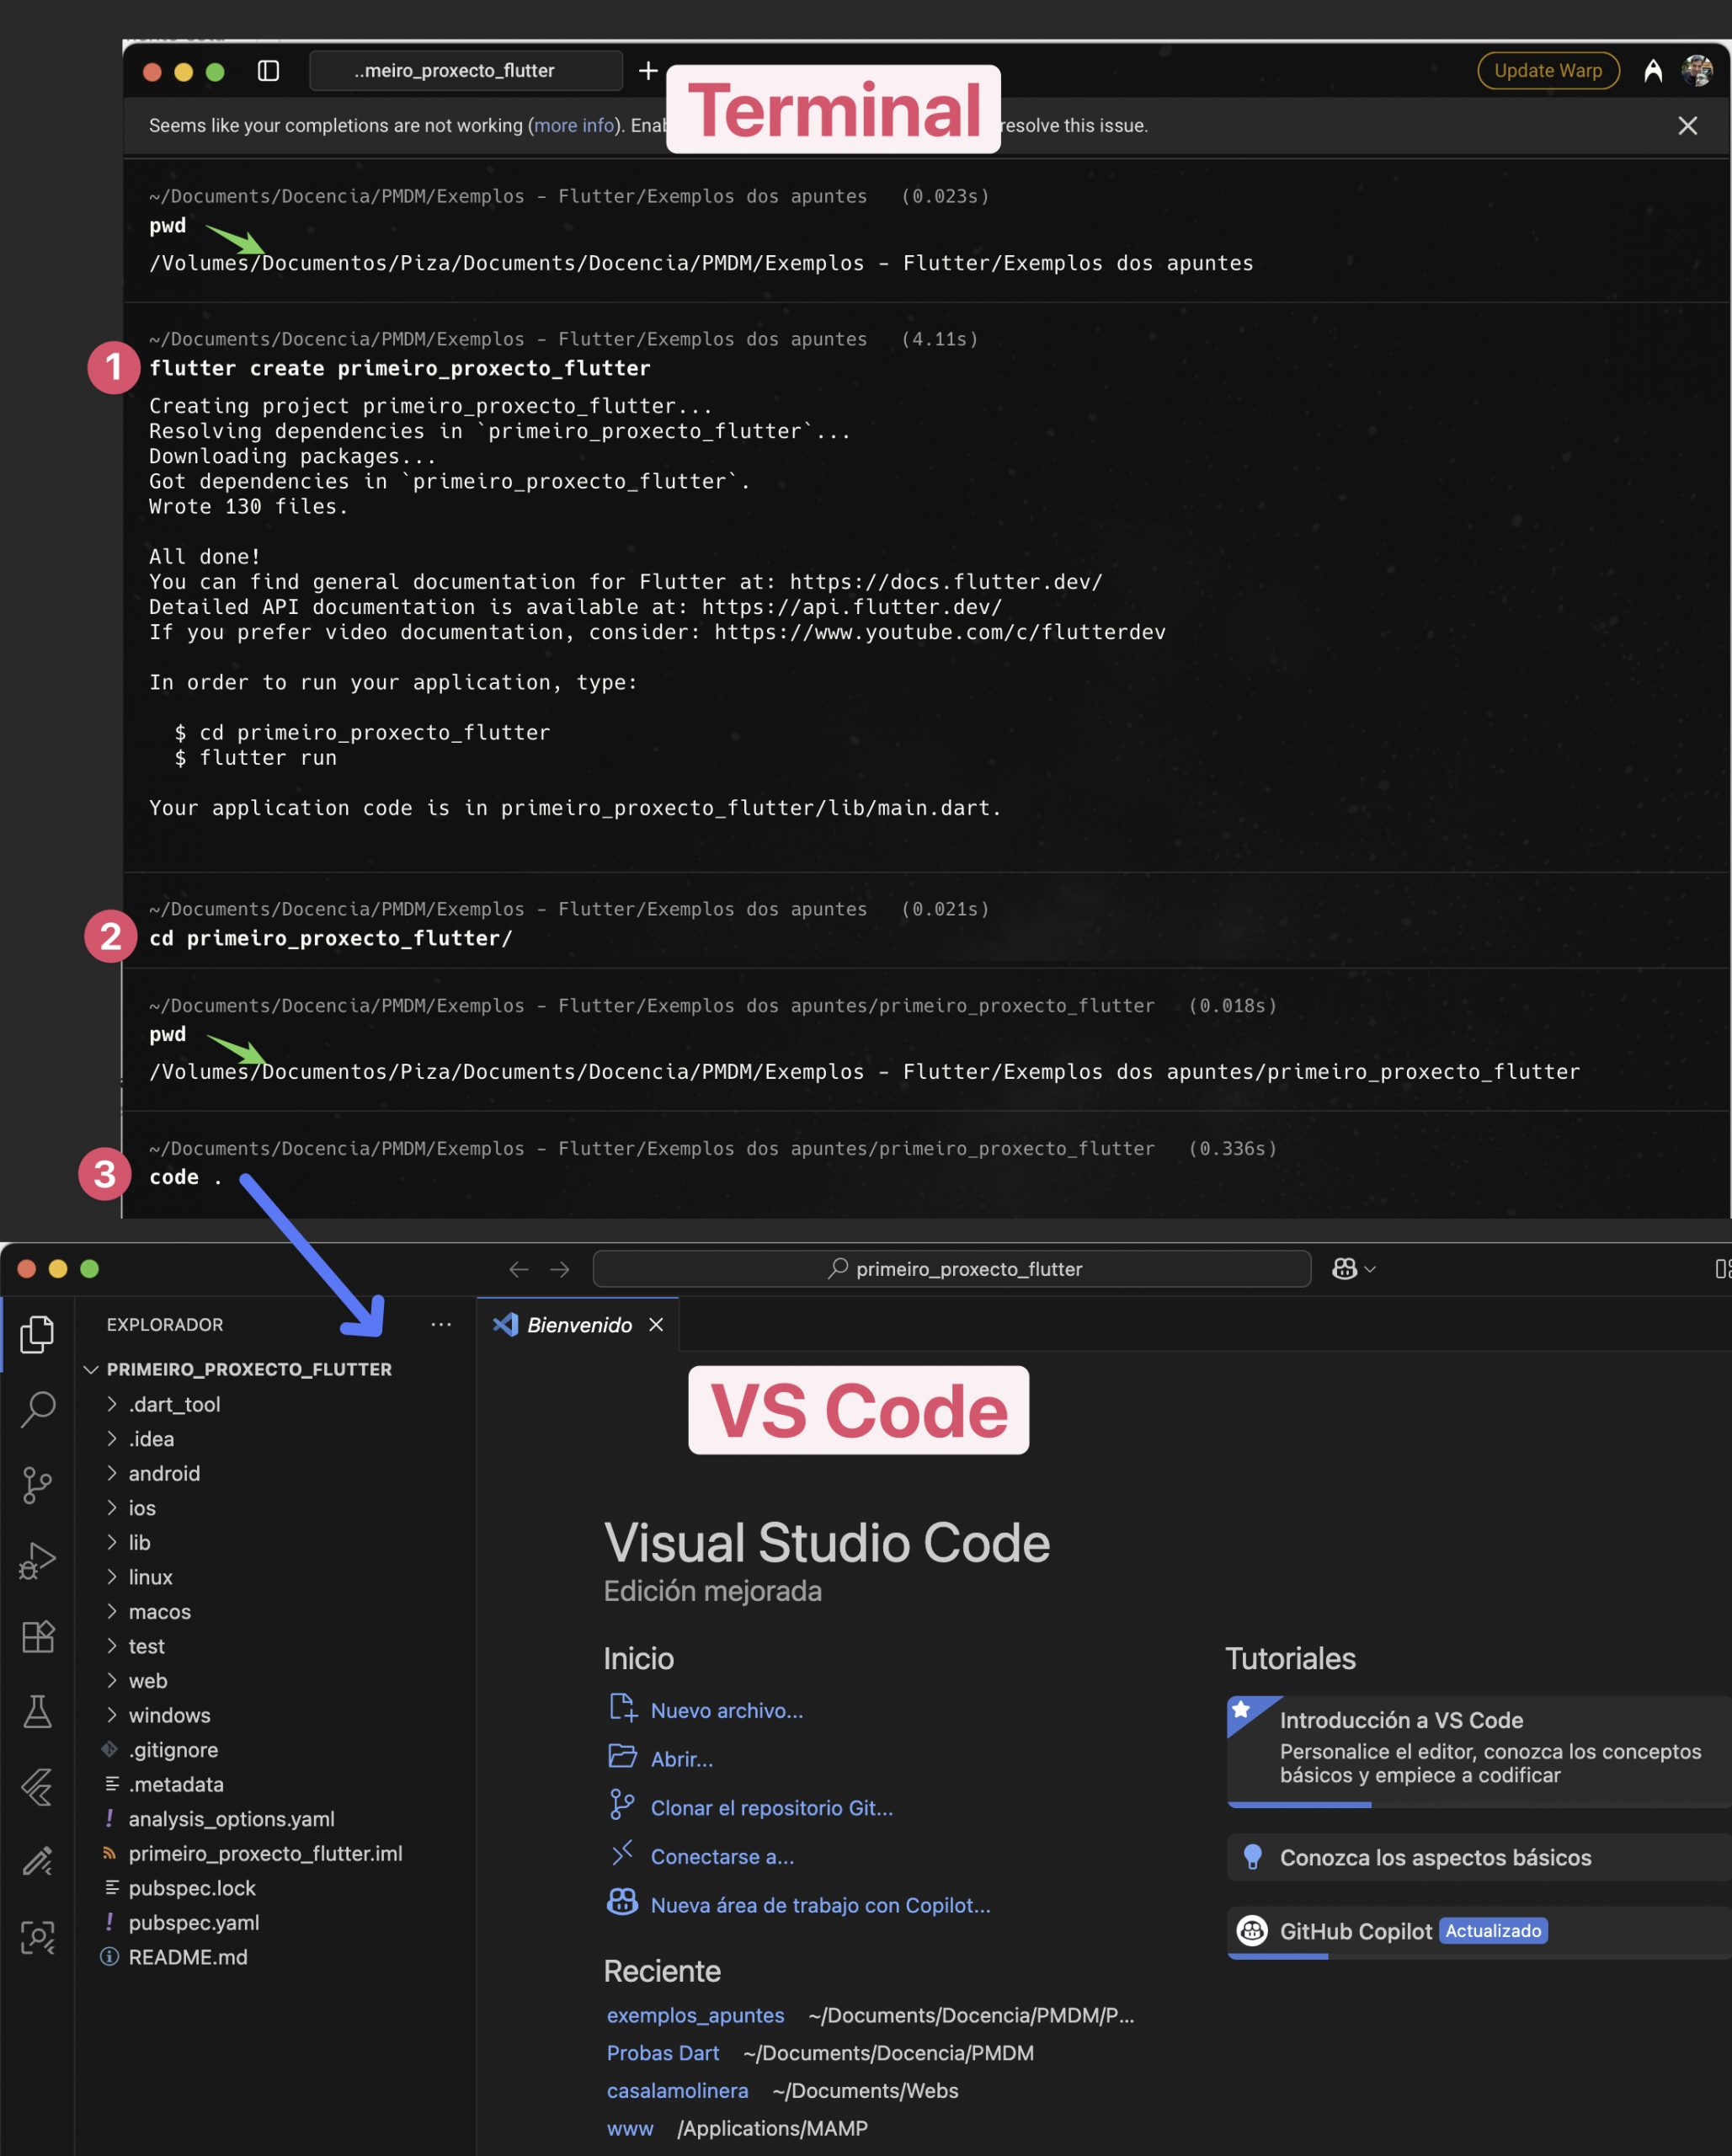Toggle Warp sidebar panel icon
Screen dimensions: 1732x2156
268,71
